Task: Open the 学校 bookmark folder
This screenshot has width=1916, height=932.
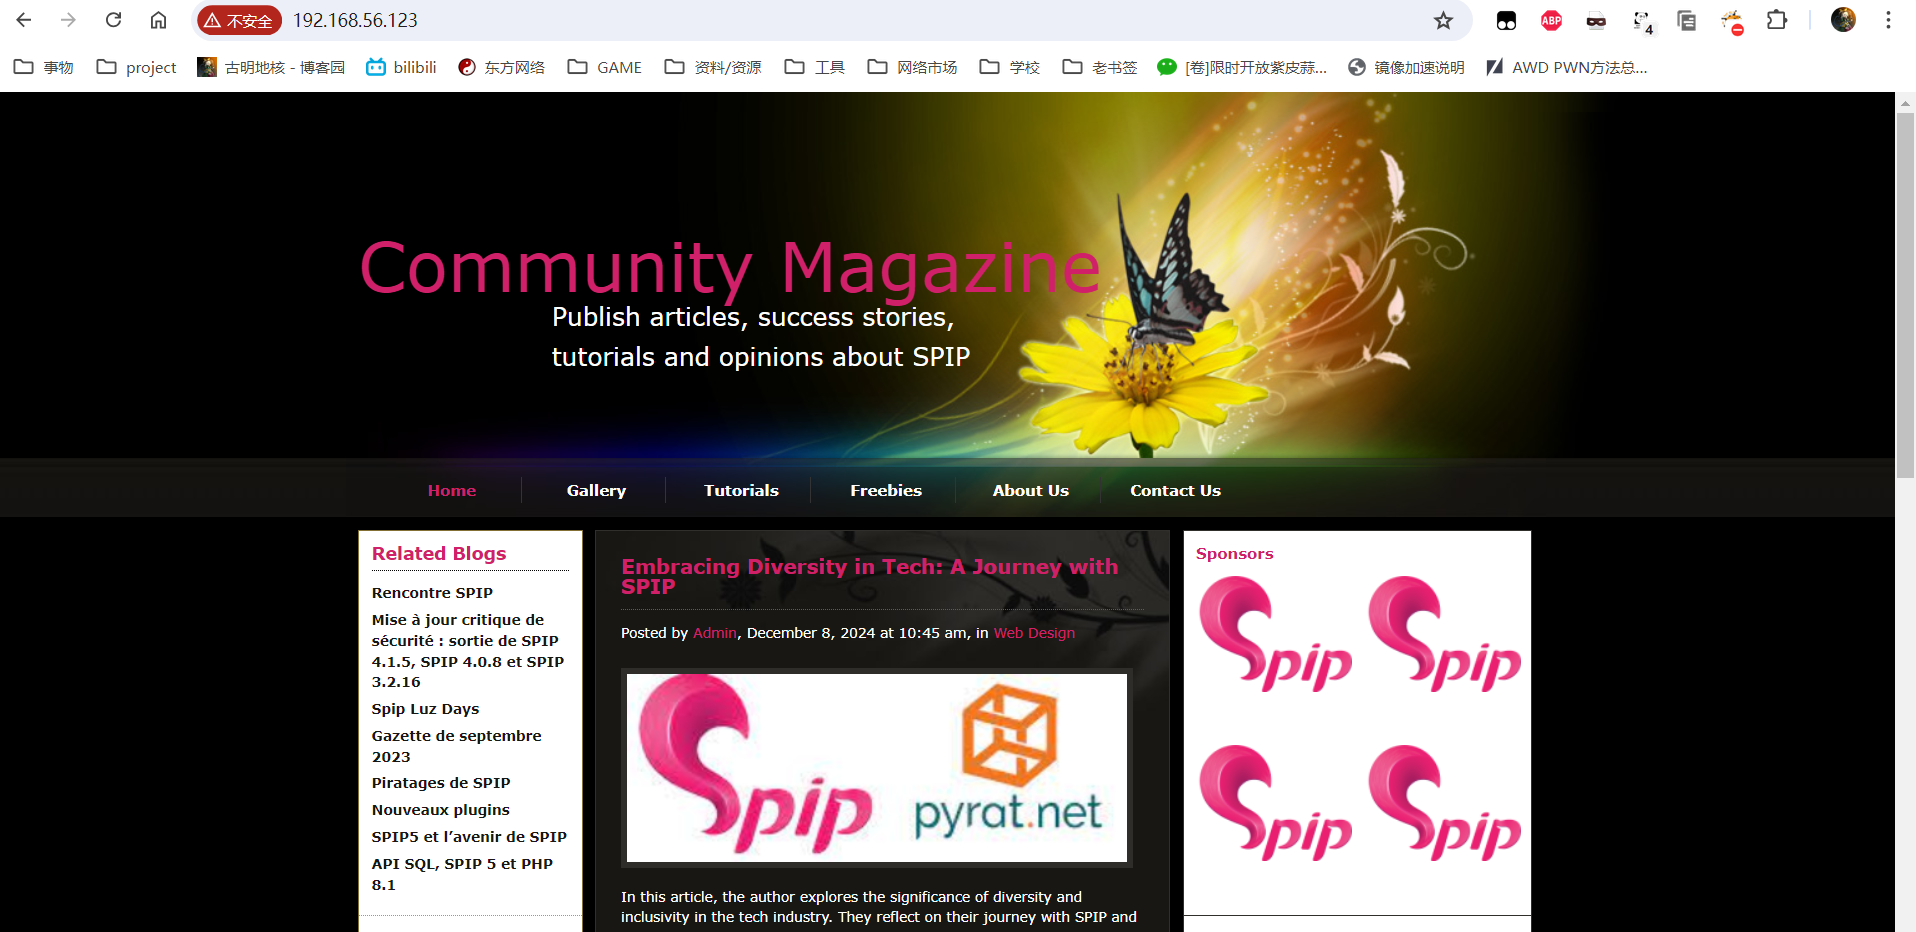Action: pos(1010,67)
